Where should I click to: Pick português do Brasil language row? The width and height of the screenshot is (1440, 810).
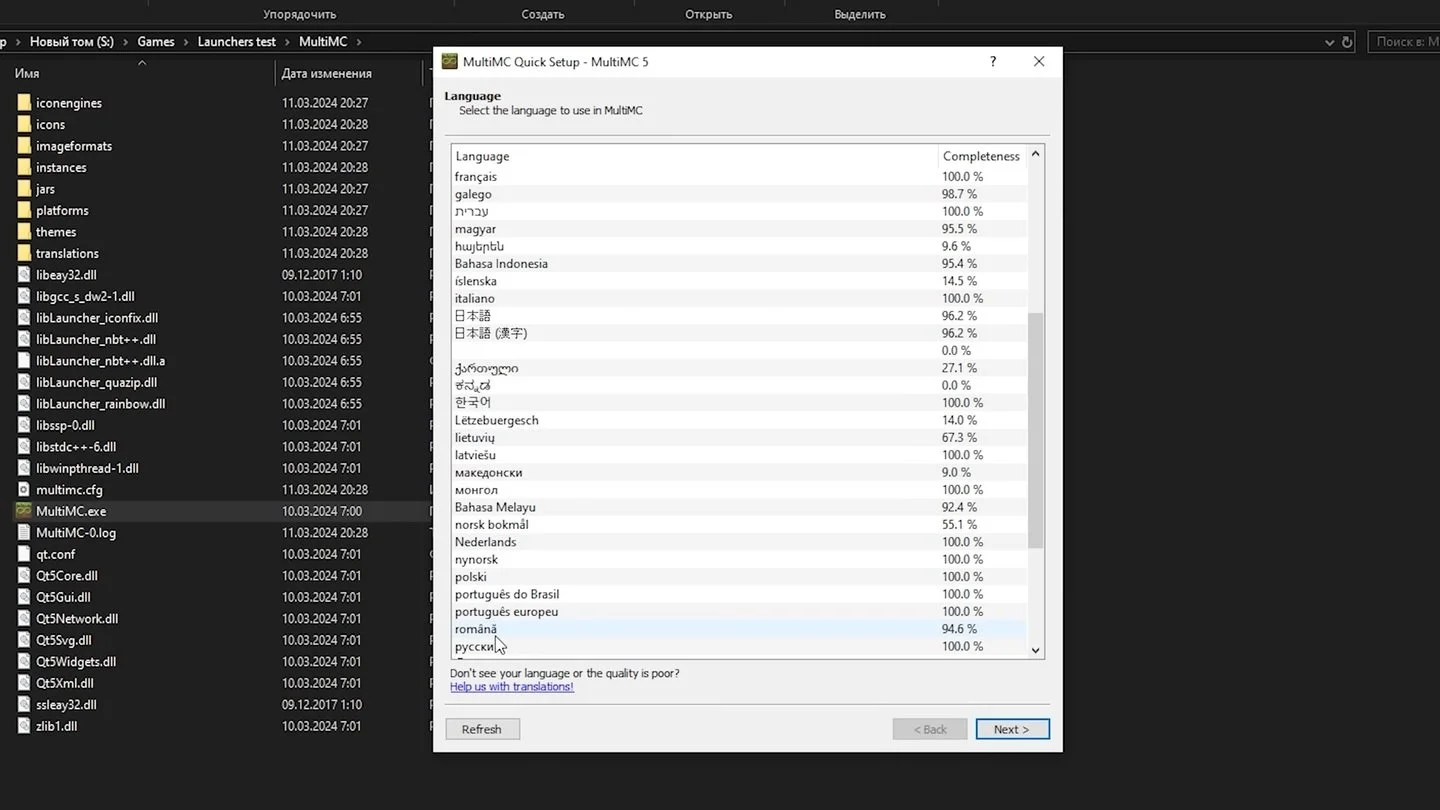tap(739, 594)
